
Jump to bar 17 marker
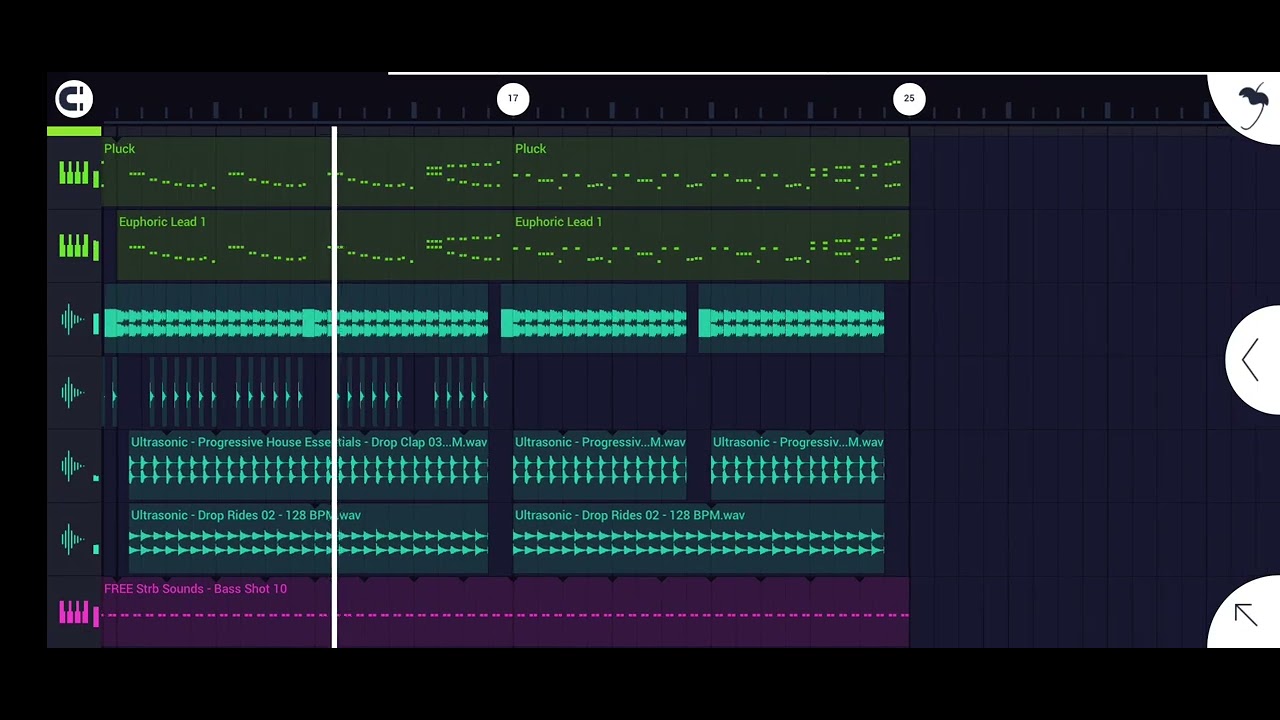(513, 98)
